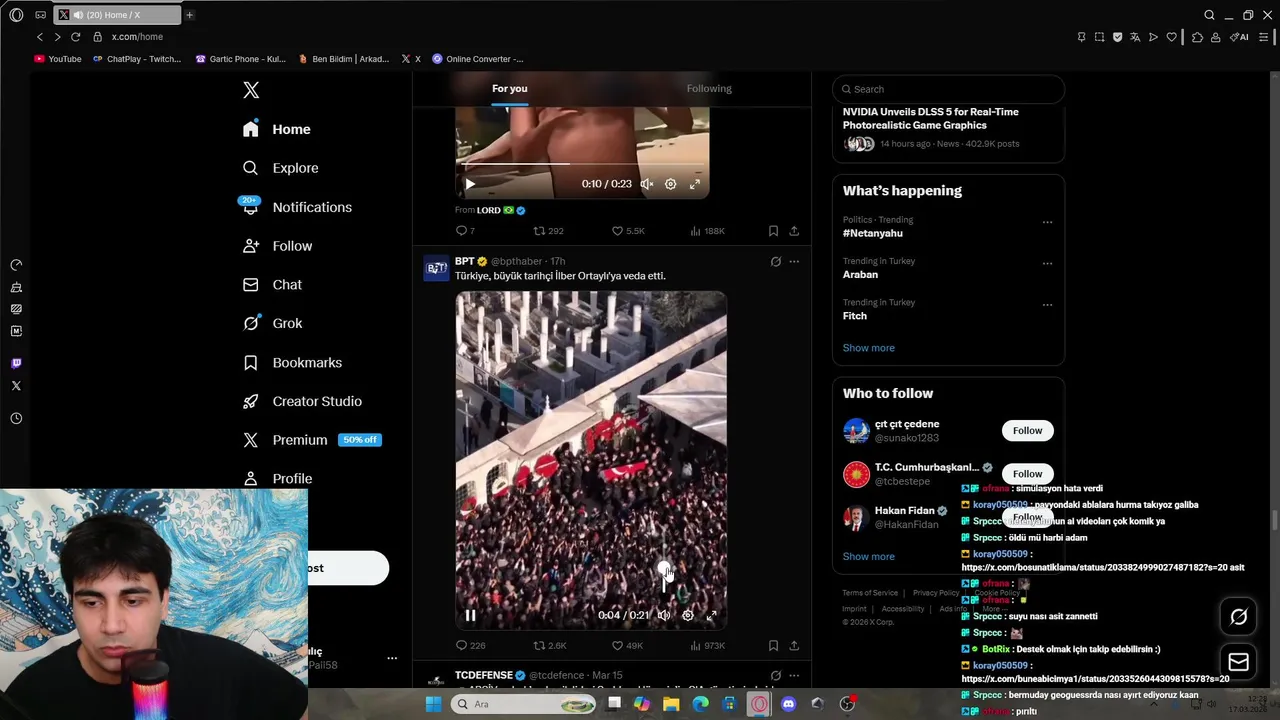
Task: Open more options for #Netanyahu trend
Action: 1047,222
